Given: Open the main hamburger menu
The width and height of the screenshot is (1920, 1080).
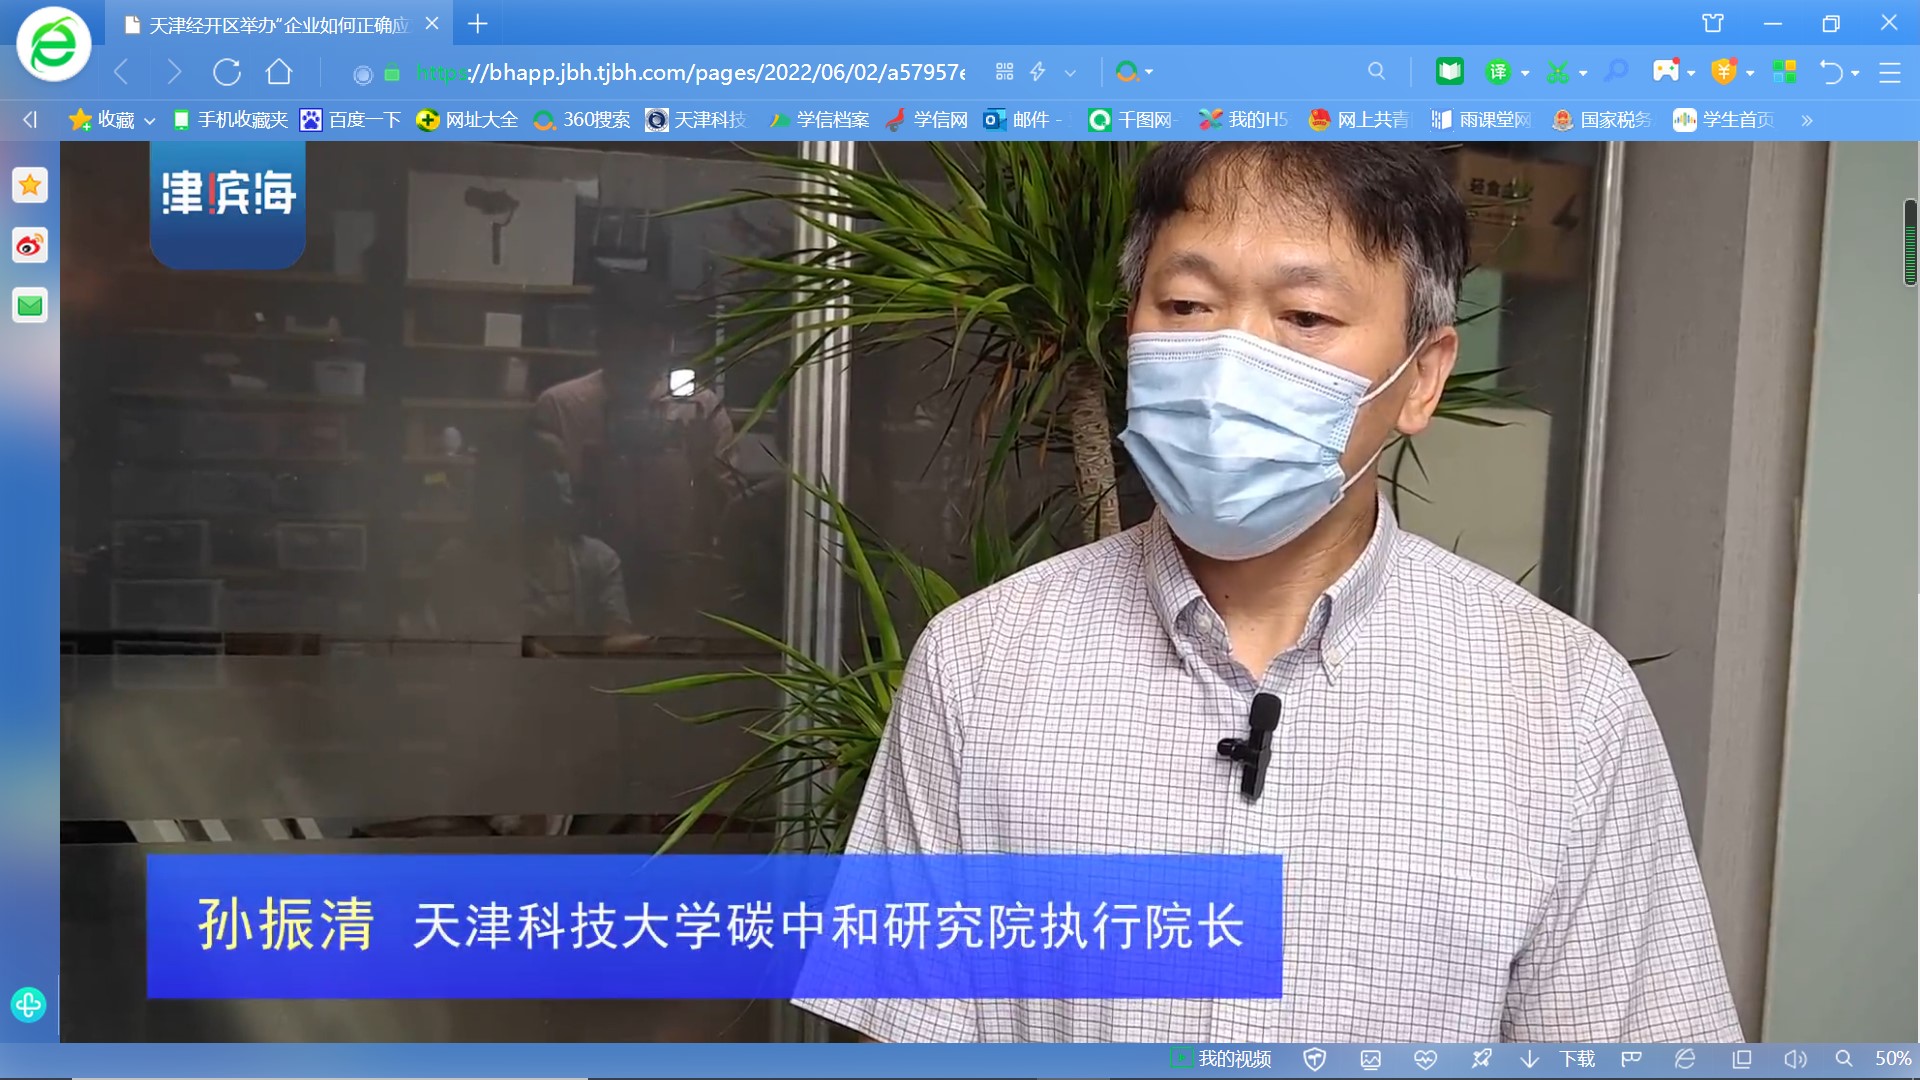Looking at the screenshot, I should (x=1889, y=72).
